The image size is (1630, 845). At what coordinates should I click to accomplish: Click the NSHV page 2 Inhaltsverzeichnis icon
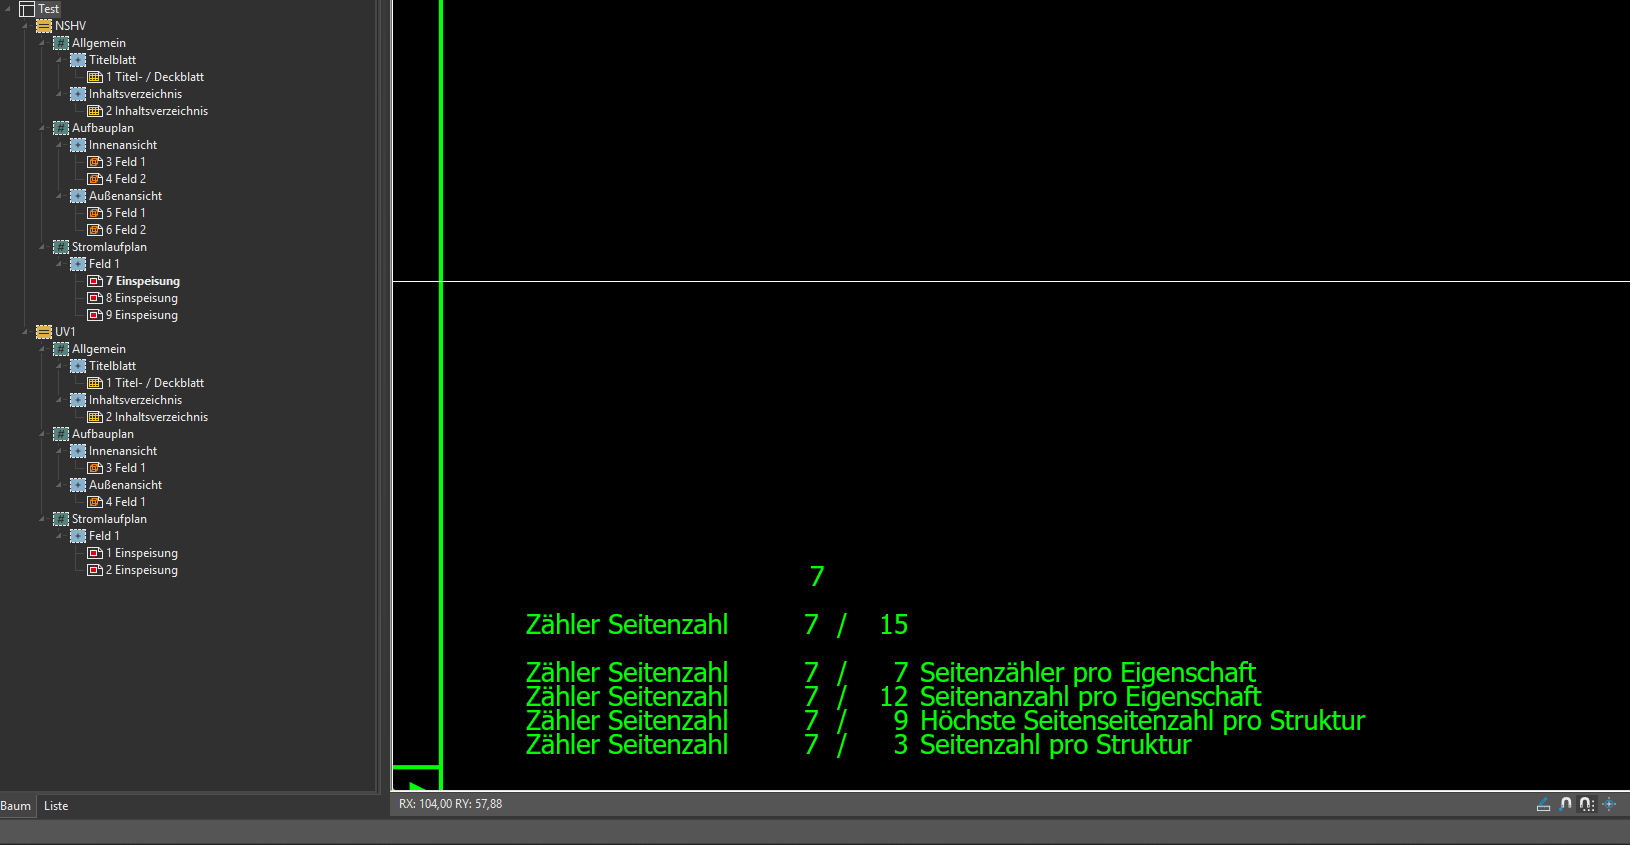tap(95, 111)
